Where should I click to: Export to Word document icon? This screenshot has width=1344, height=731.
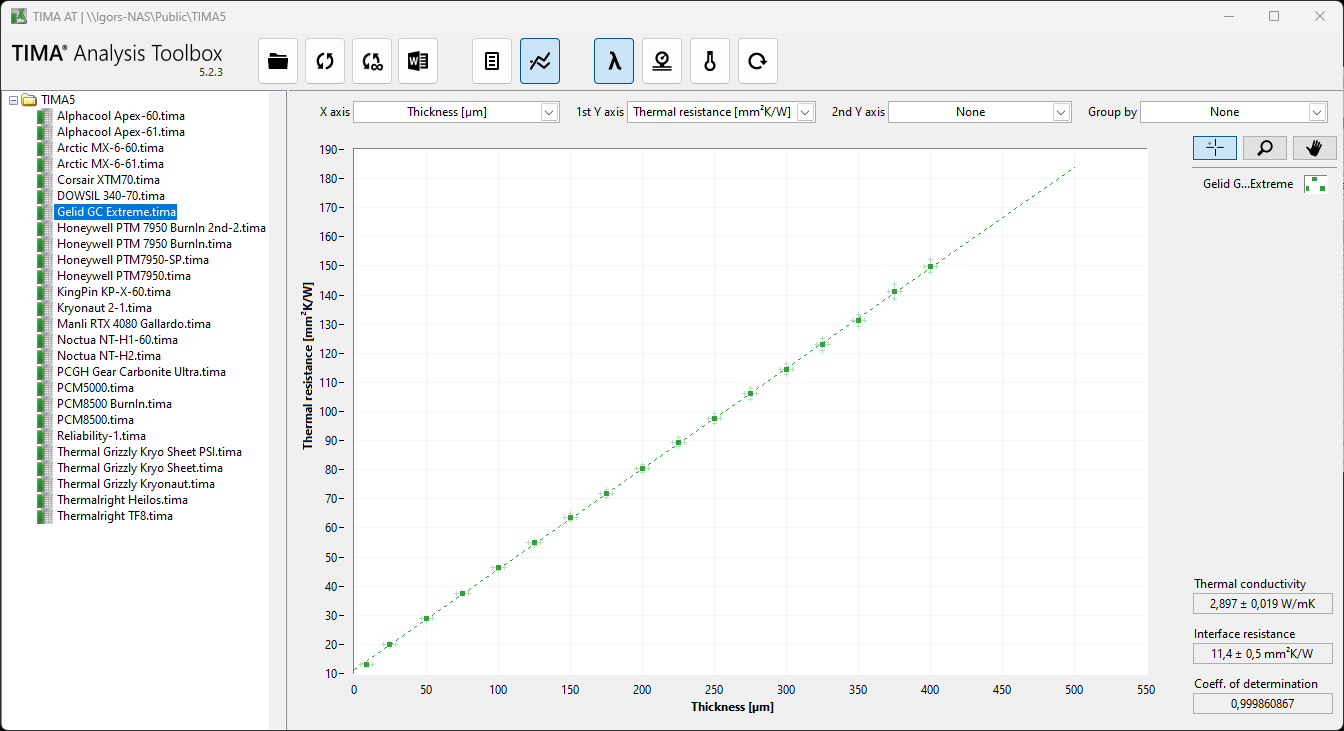point(418,61)
